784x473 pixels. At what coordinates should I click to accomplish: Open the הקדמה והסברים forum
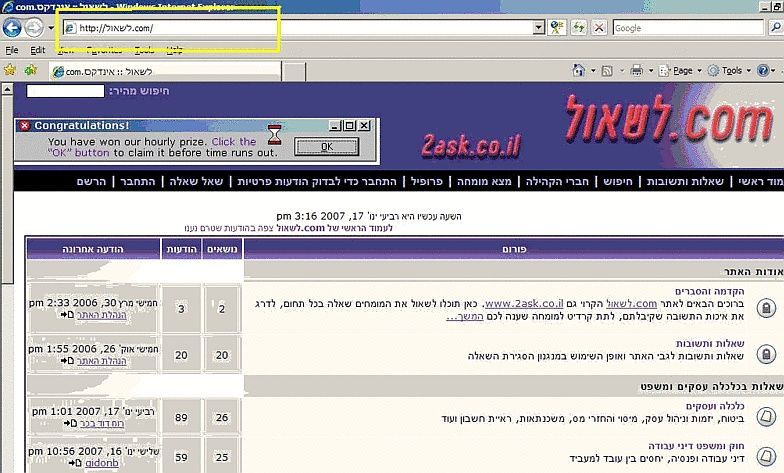pyautogui.click(x=710, y=291)
